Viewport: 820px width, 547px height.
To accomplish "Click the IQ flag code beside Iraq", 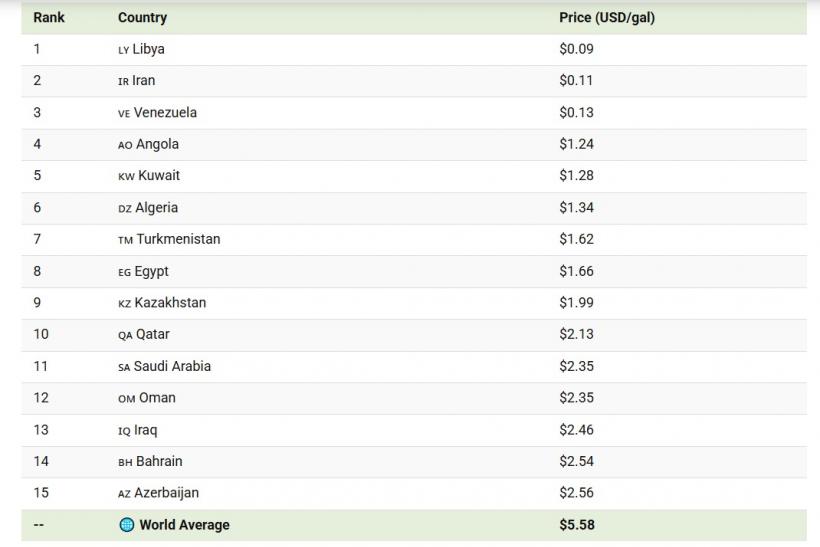I will coord(124,431).
